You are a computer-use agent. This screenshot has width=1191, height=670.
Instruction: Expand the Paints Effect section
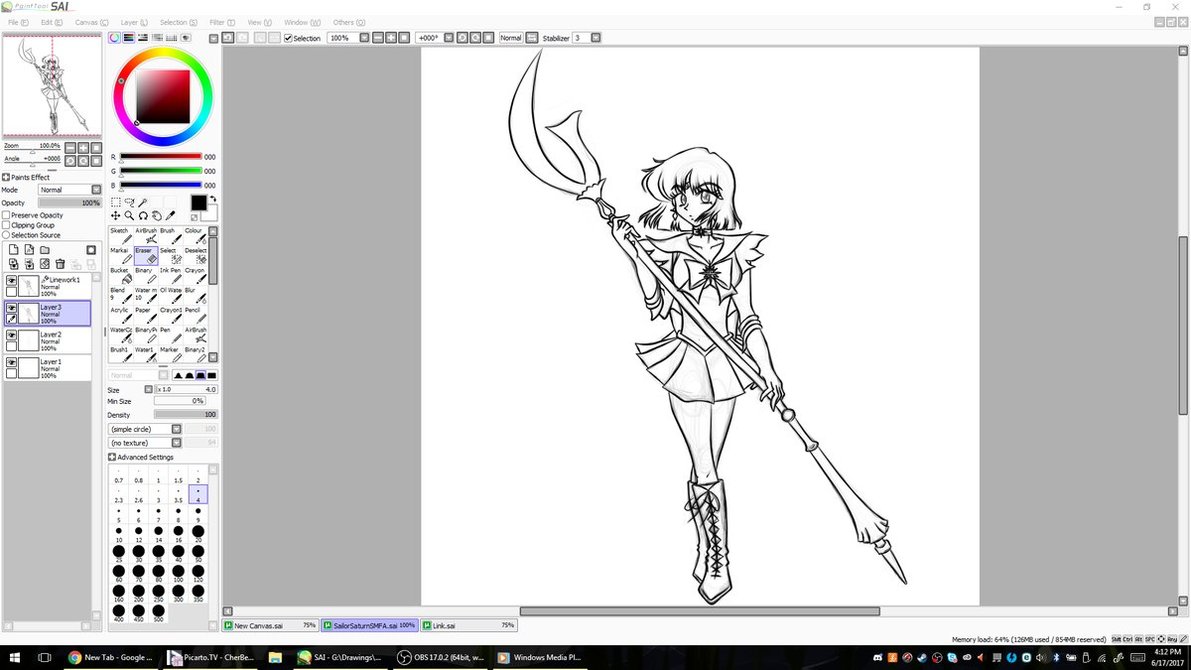[6, 177]
